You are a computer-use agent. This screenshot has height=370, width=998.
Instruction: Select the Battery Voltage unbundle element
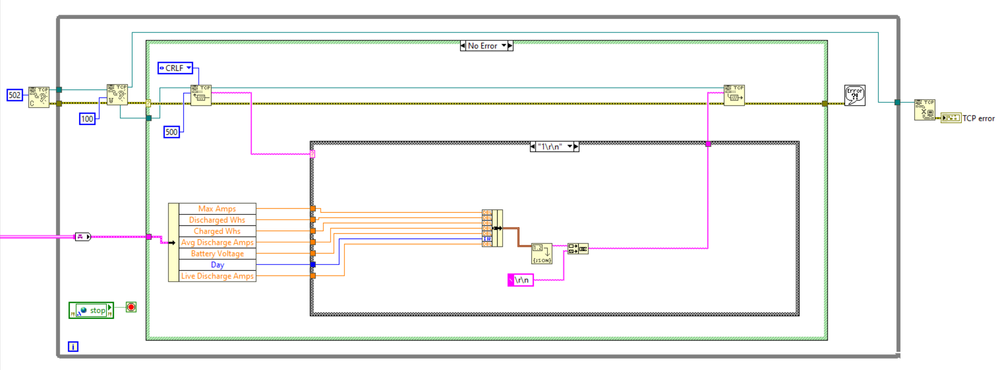click(x=218, y=253)
